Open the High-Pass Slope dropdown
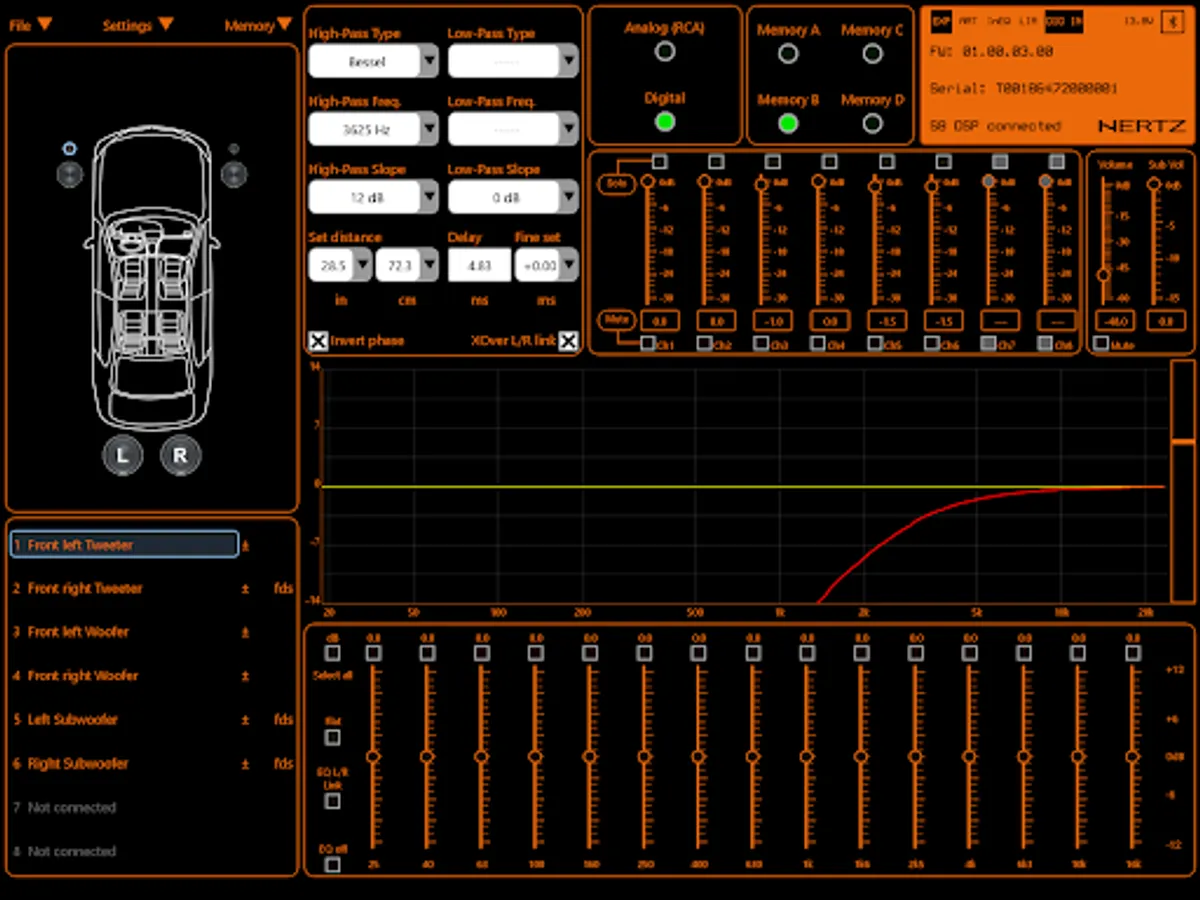The height and width of the screenshot is (900, 1200). tap(373, 197)
